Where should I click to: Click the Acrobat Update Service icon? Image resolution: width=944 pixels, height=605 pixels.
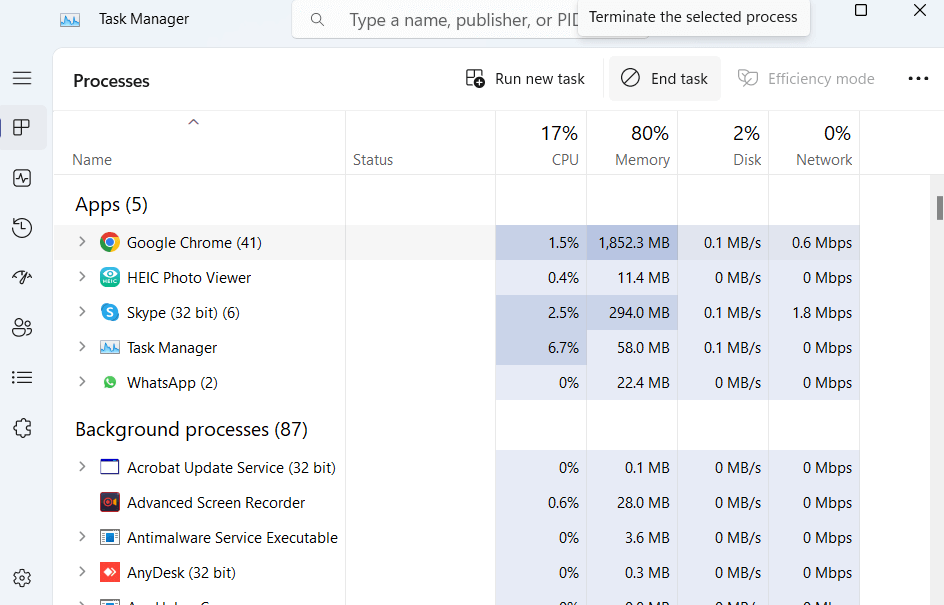(x=110, y=467)
